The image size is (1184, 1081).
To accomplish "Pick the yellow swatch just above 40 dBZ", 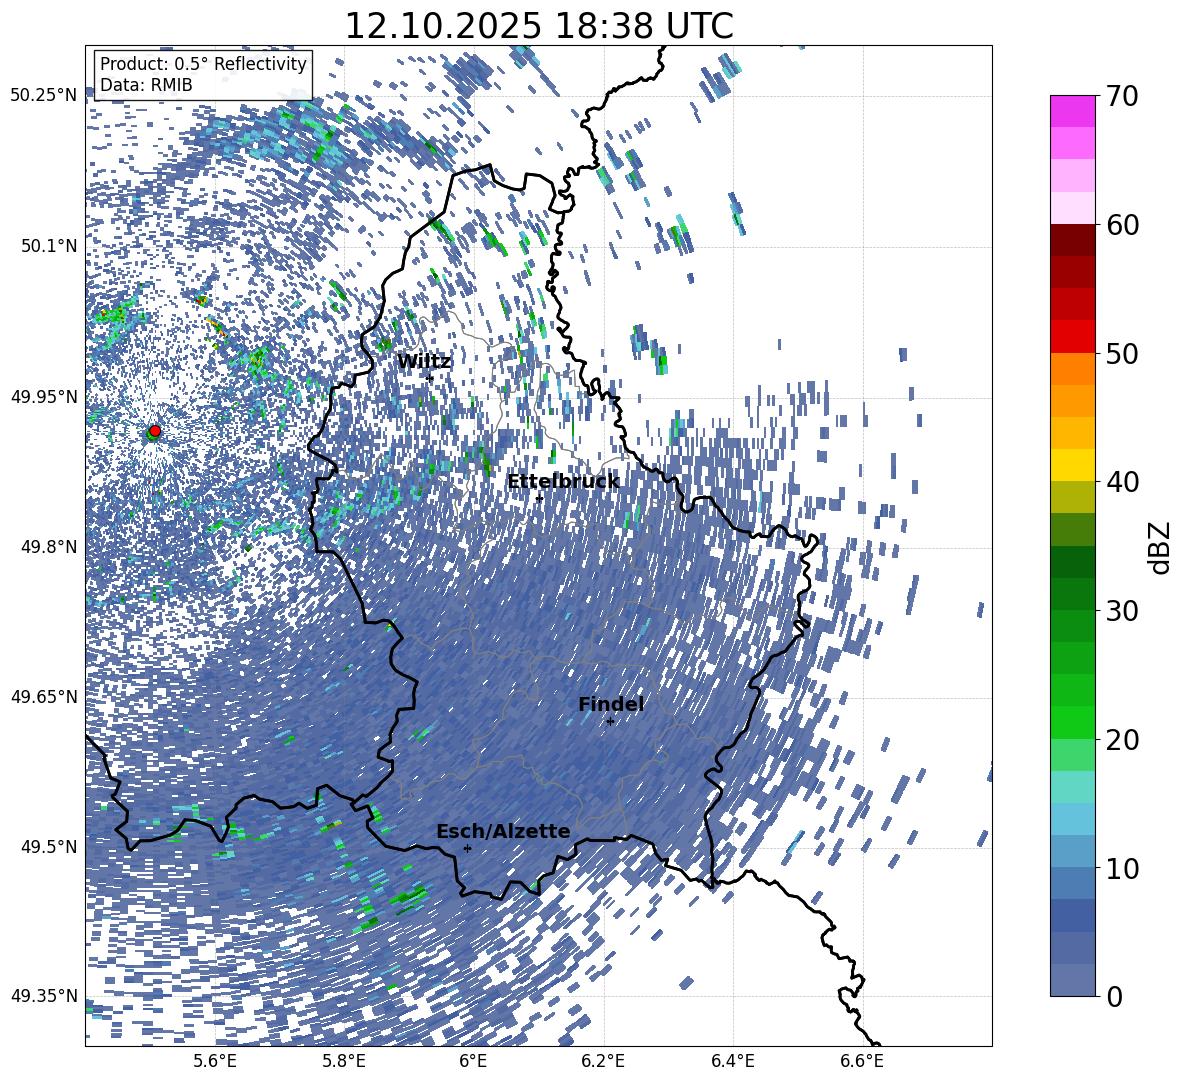I will (x=1072, y=465).
